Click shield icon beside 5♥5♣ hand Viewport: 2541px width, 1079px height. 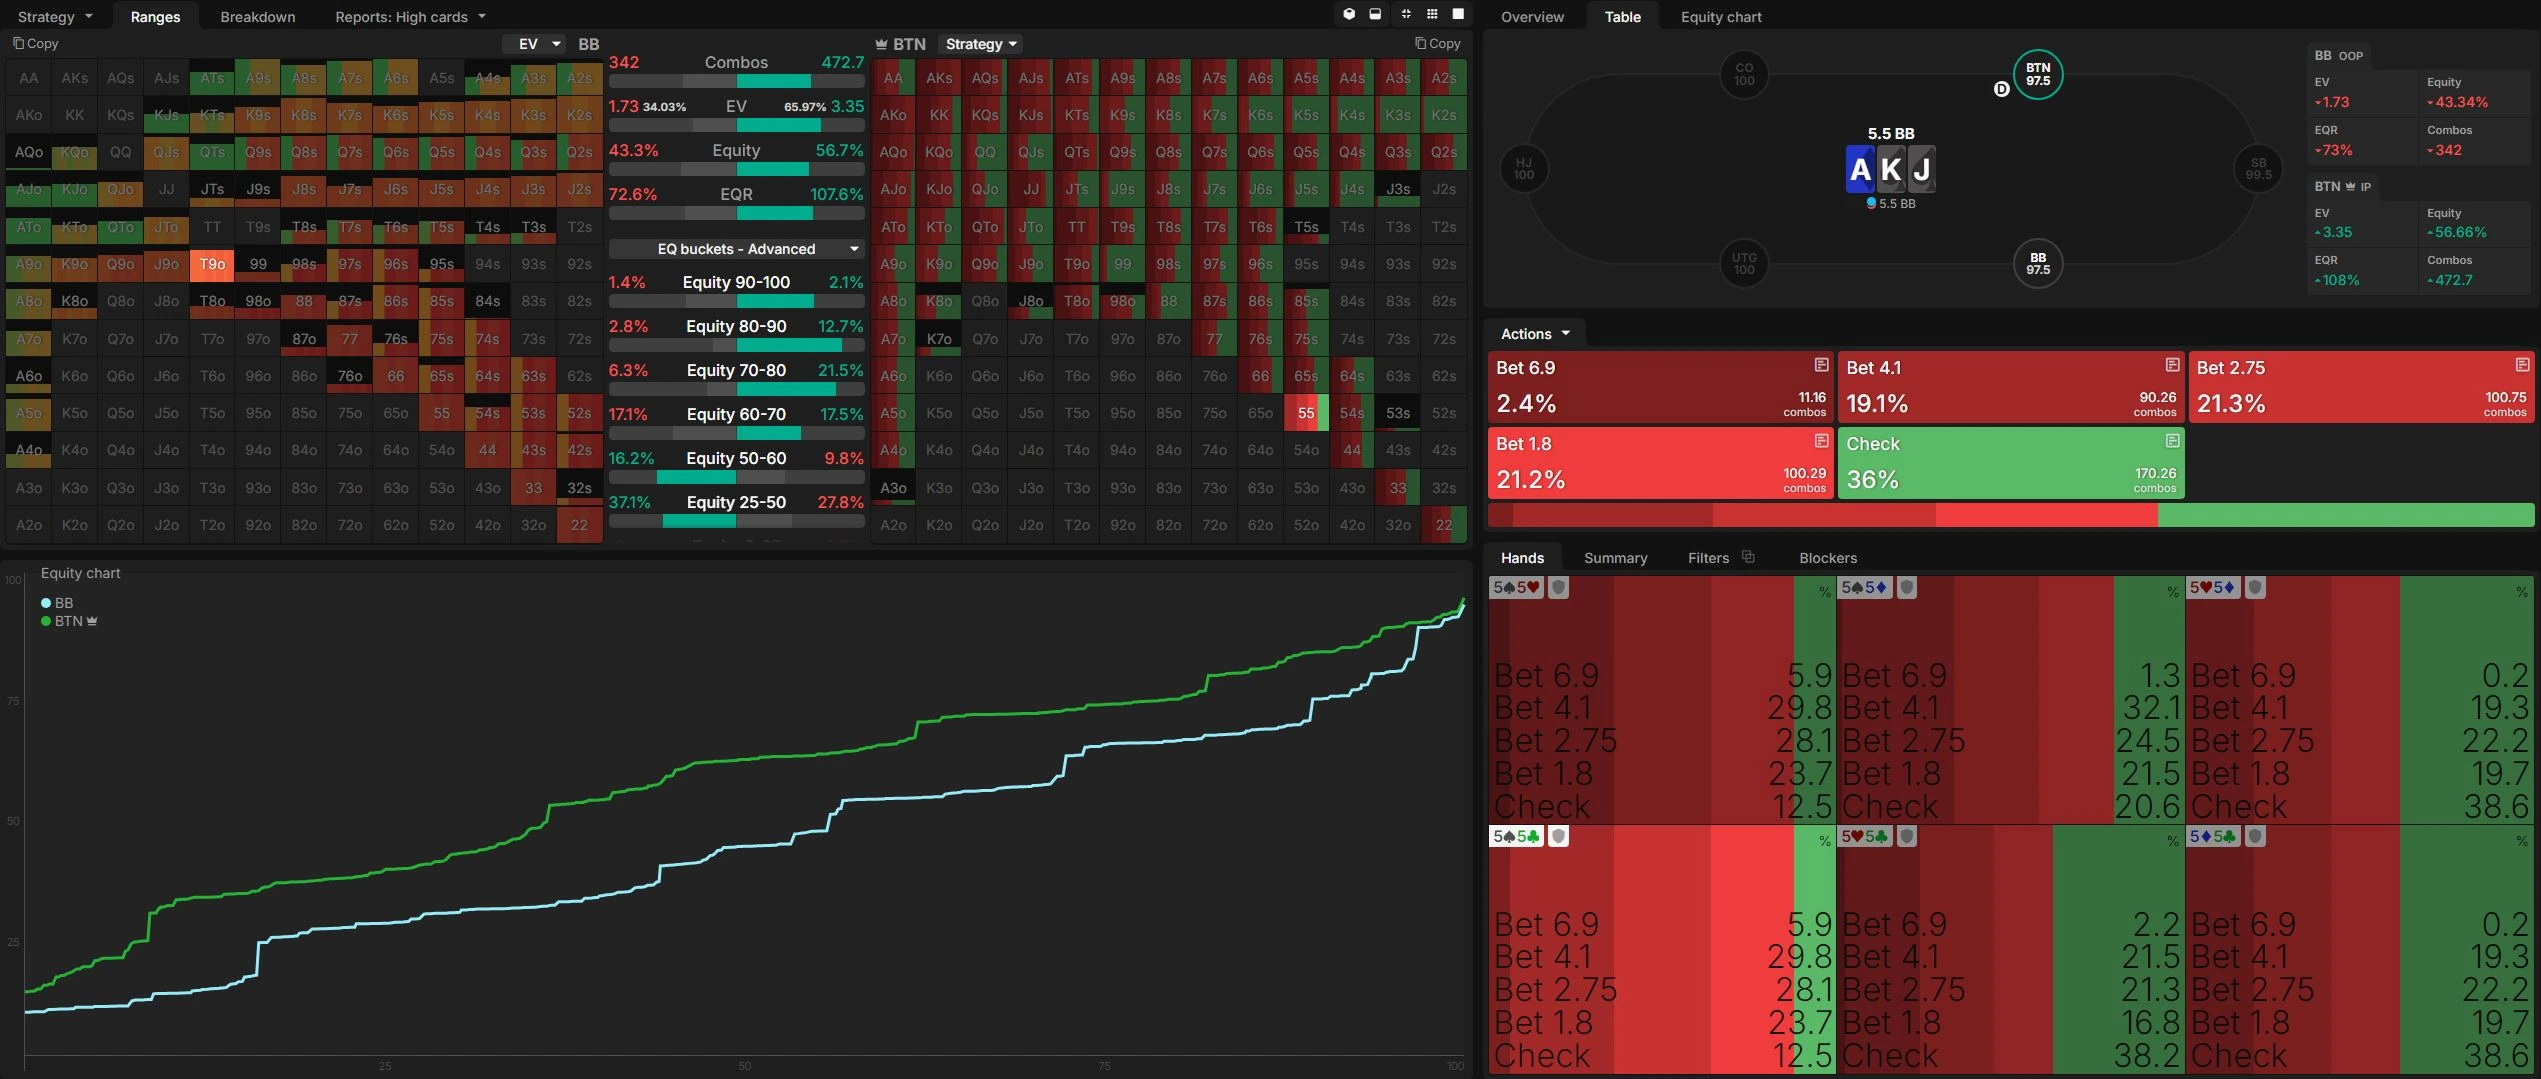1907,836
